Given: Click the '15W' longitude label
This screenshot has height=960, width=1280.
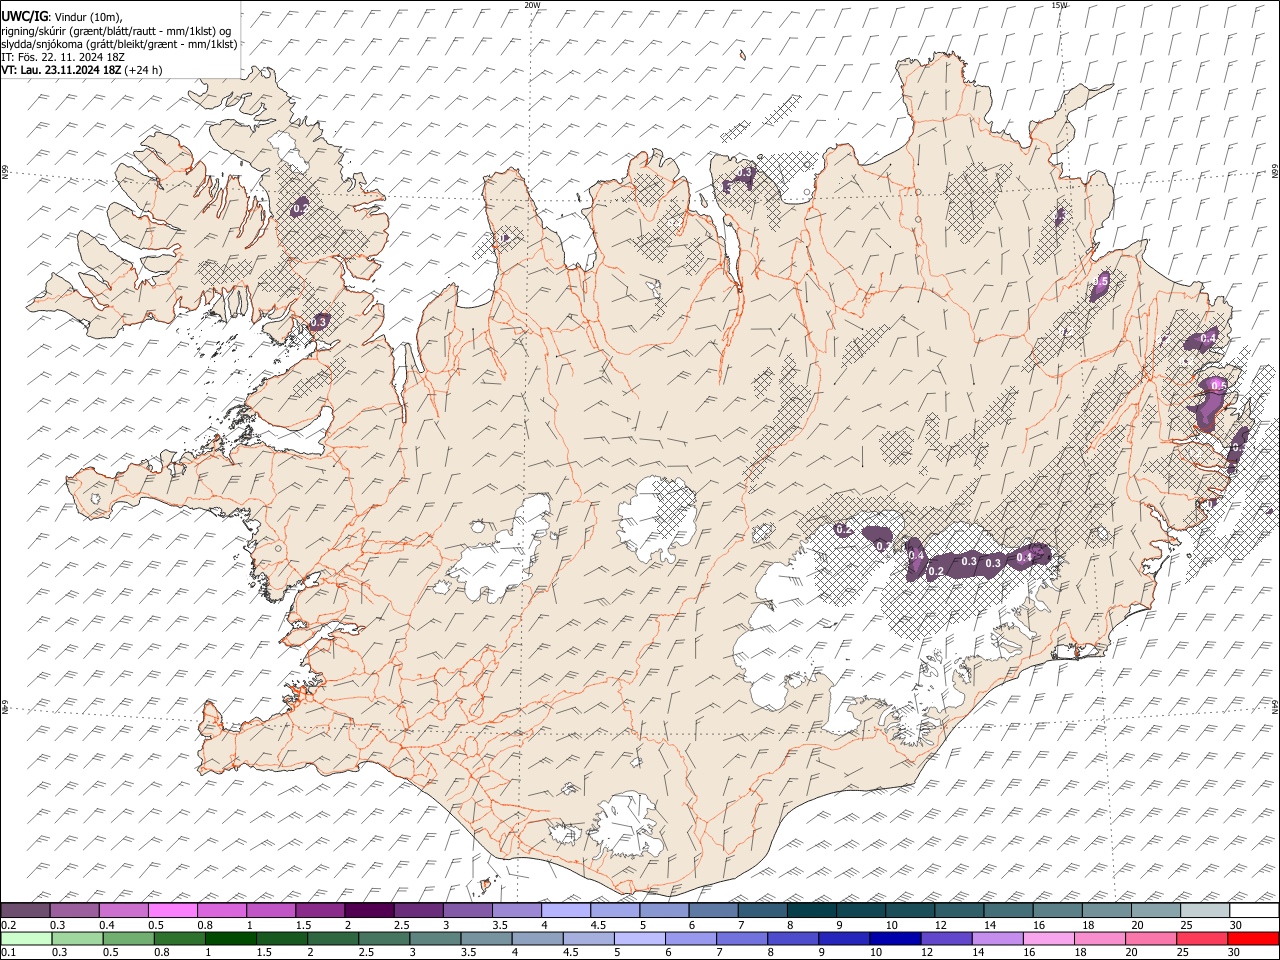Looking at the screenshot, I should point(1059,5).
